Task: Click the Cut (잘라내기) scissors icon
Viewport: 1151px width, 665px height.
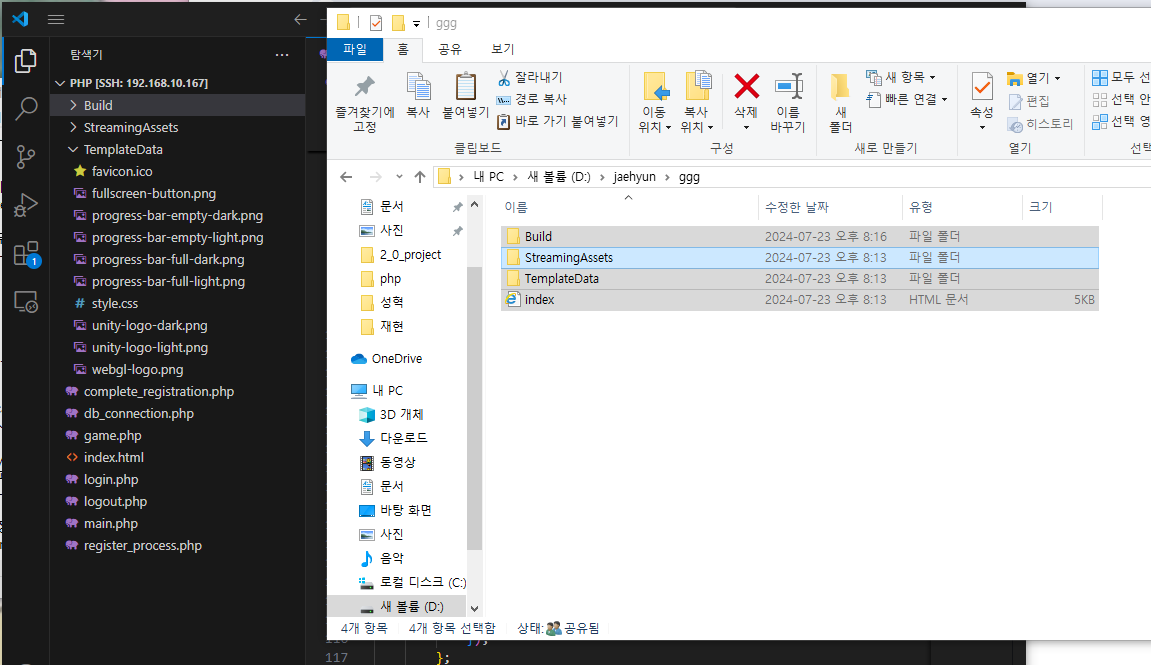Action: [x=504, y=77]
